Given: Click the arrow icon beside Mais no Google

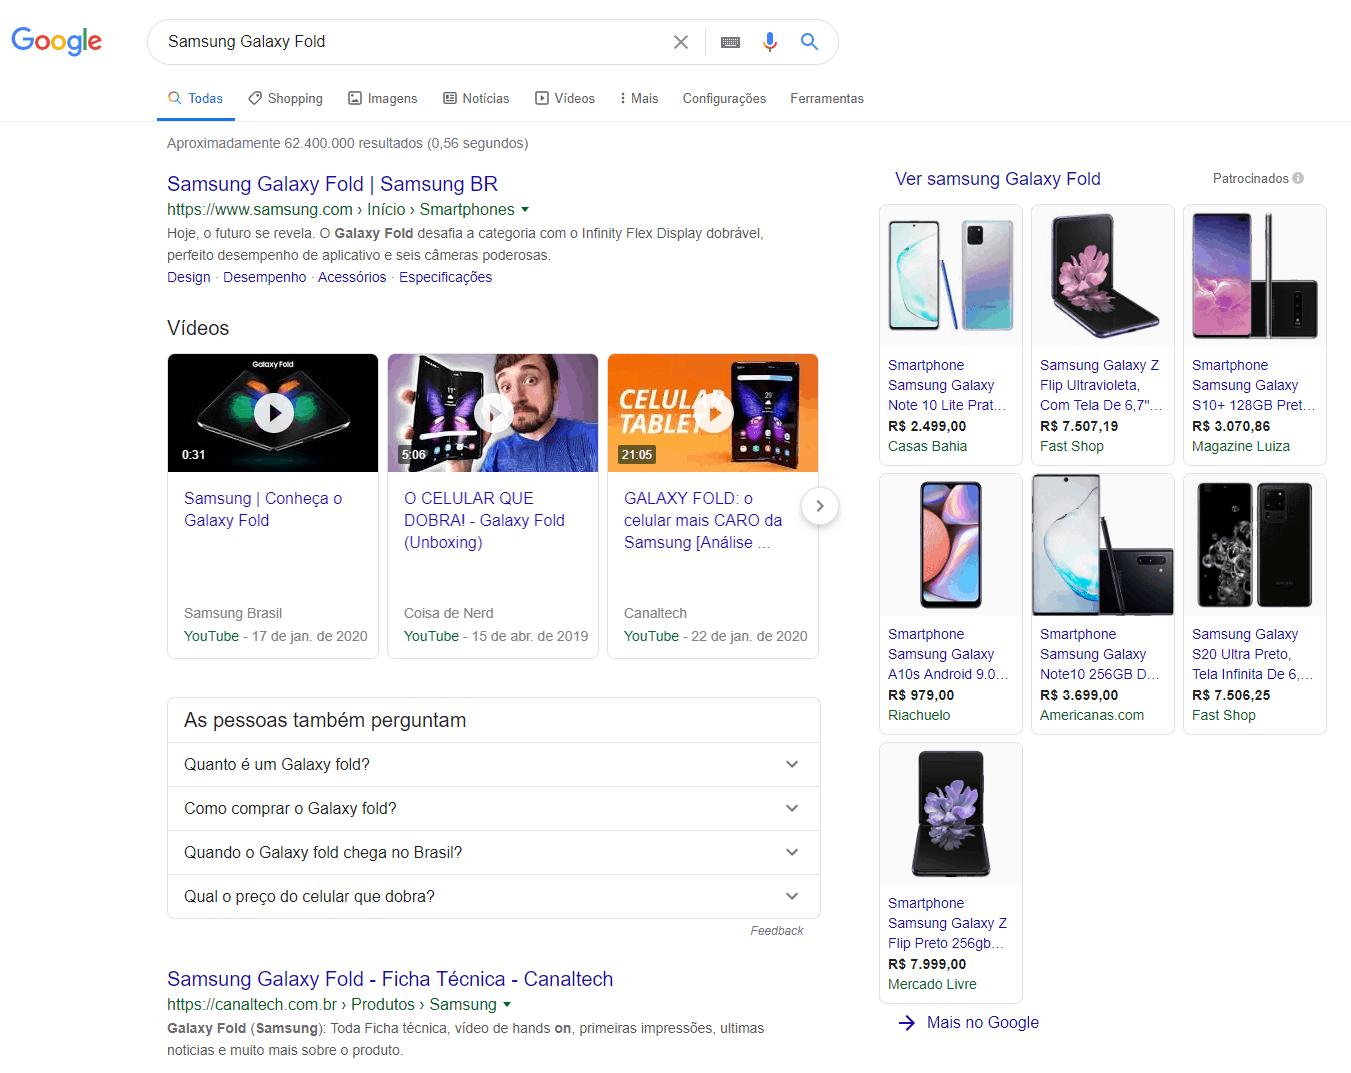Looking at the screenshot, I should (x=907, y=1022).
